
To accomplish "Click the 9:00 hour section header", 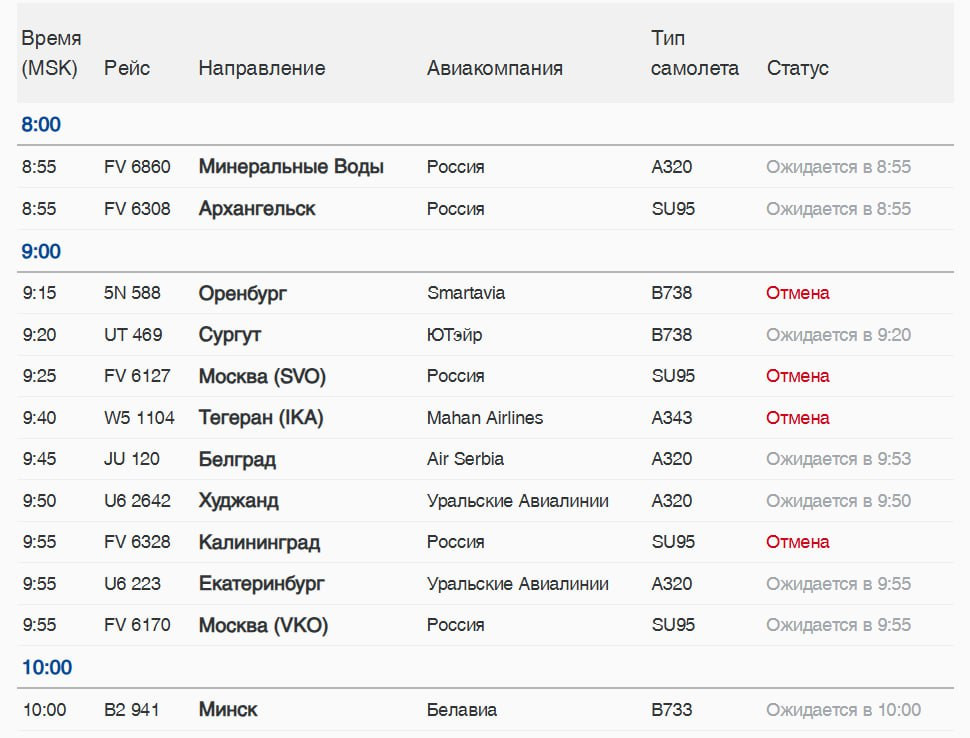I will [x=41, y=251].
